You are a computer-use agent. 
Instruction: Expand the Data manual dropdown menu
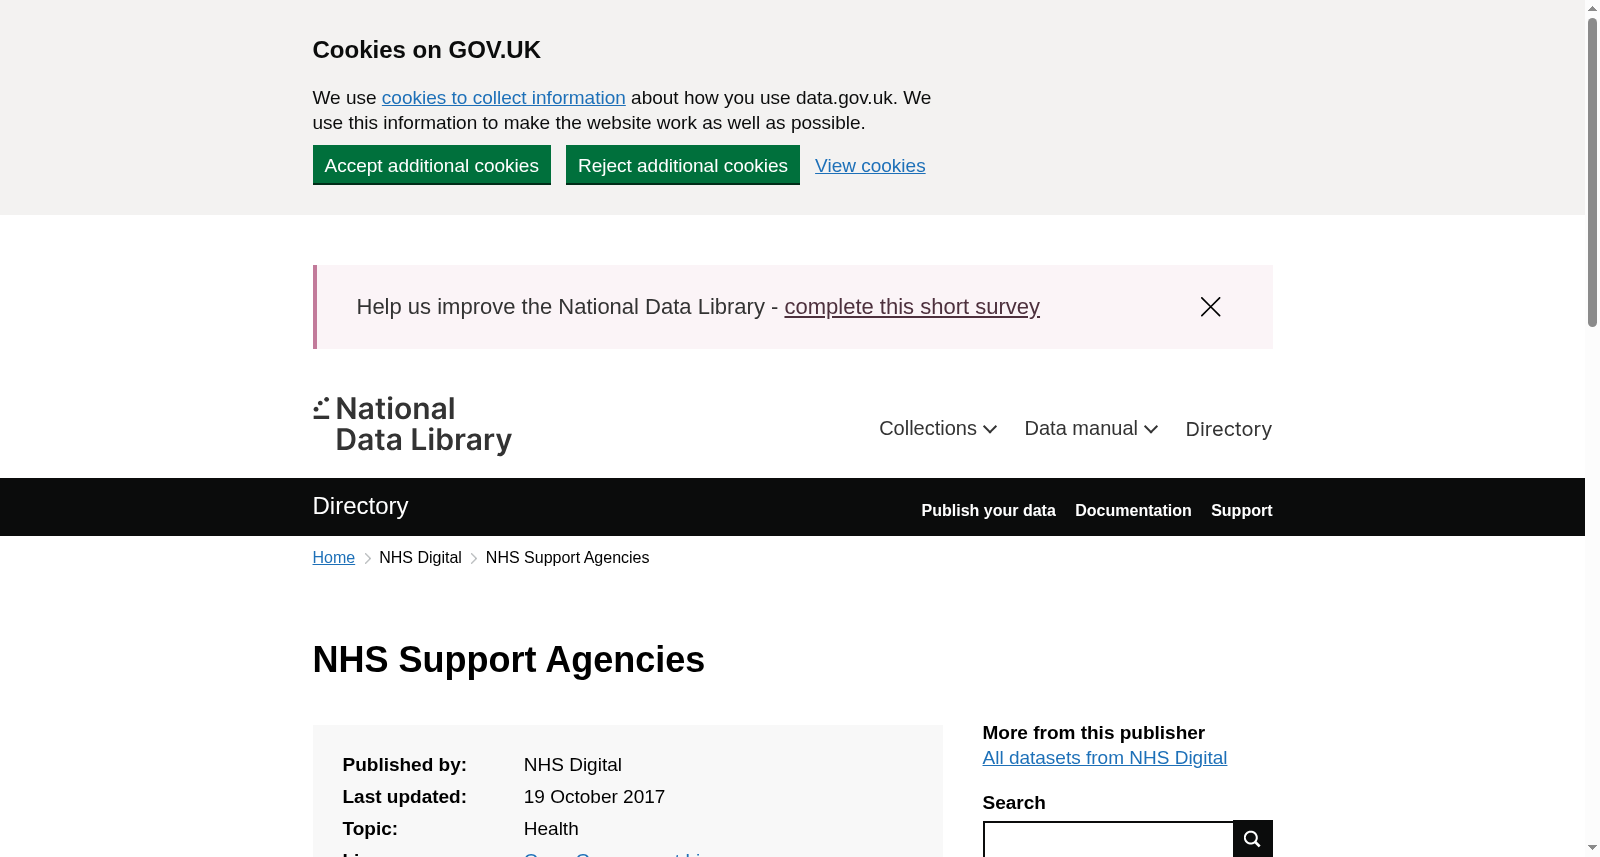tap(1091, 429)
